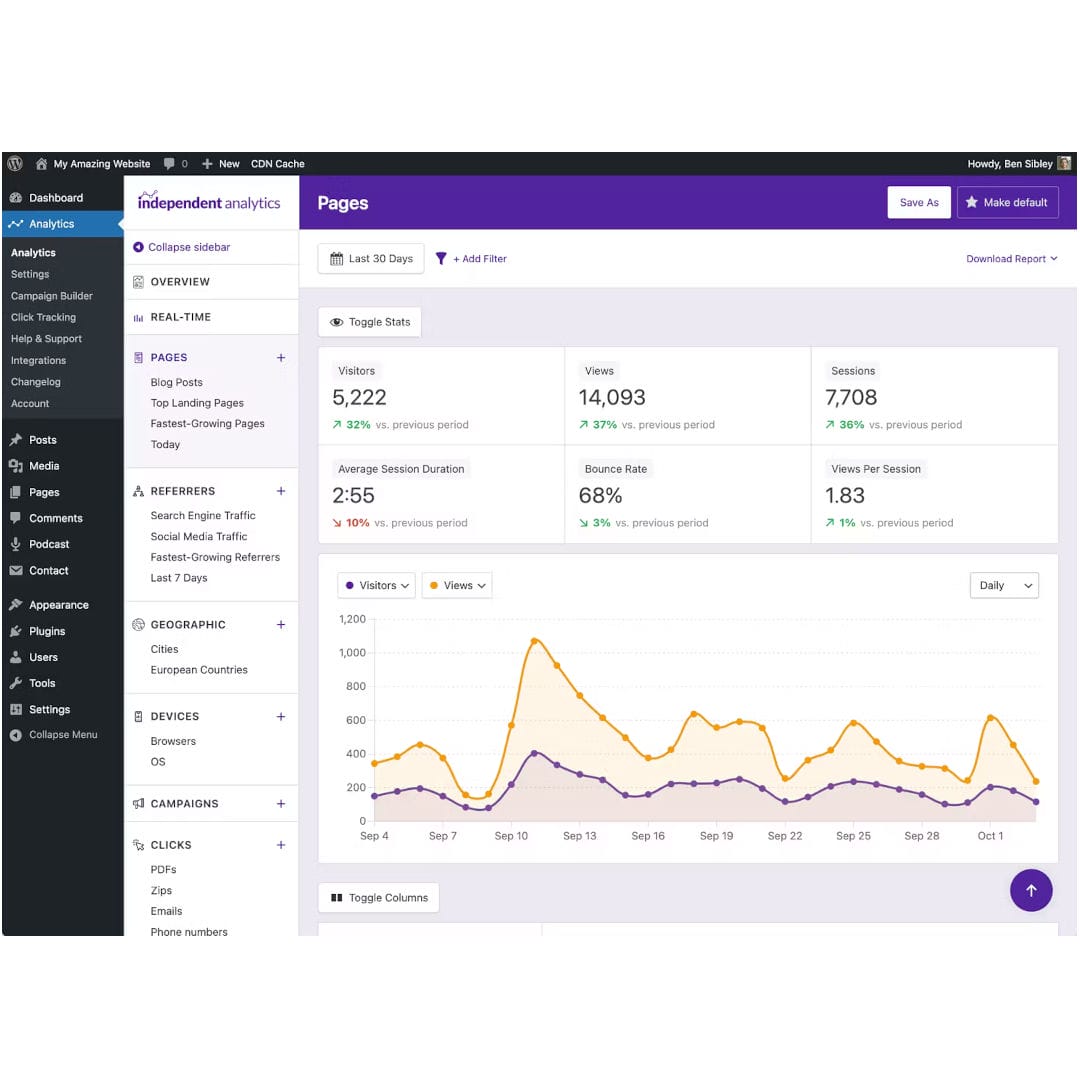Toggle Columns in the data table
Viewport: 1080px width, 1080px height.
378,898
